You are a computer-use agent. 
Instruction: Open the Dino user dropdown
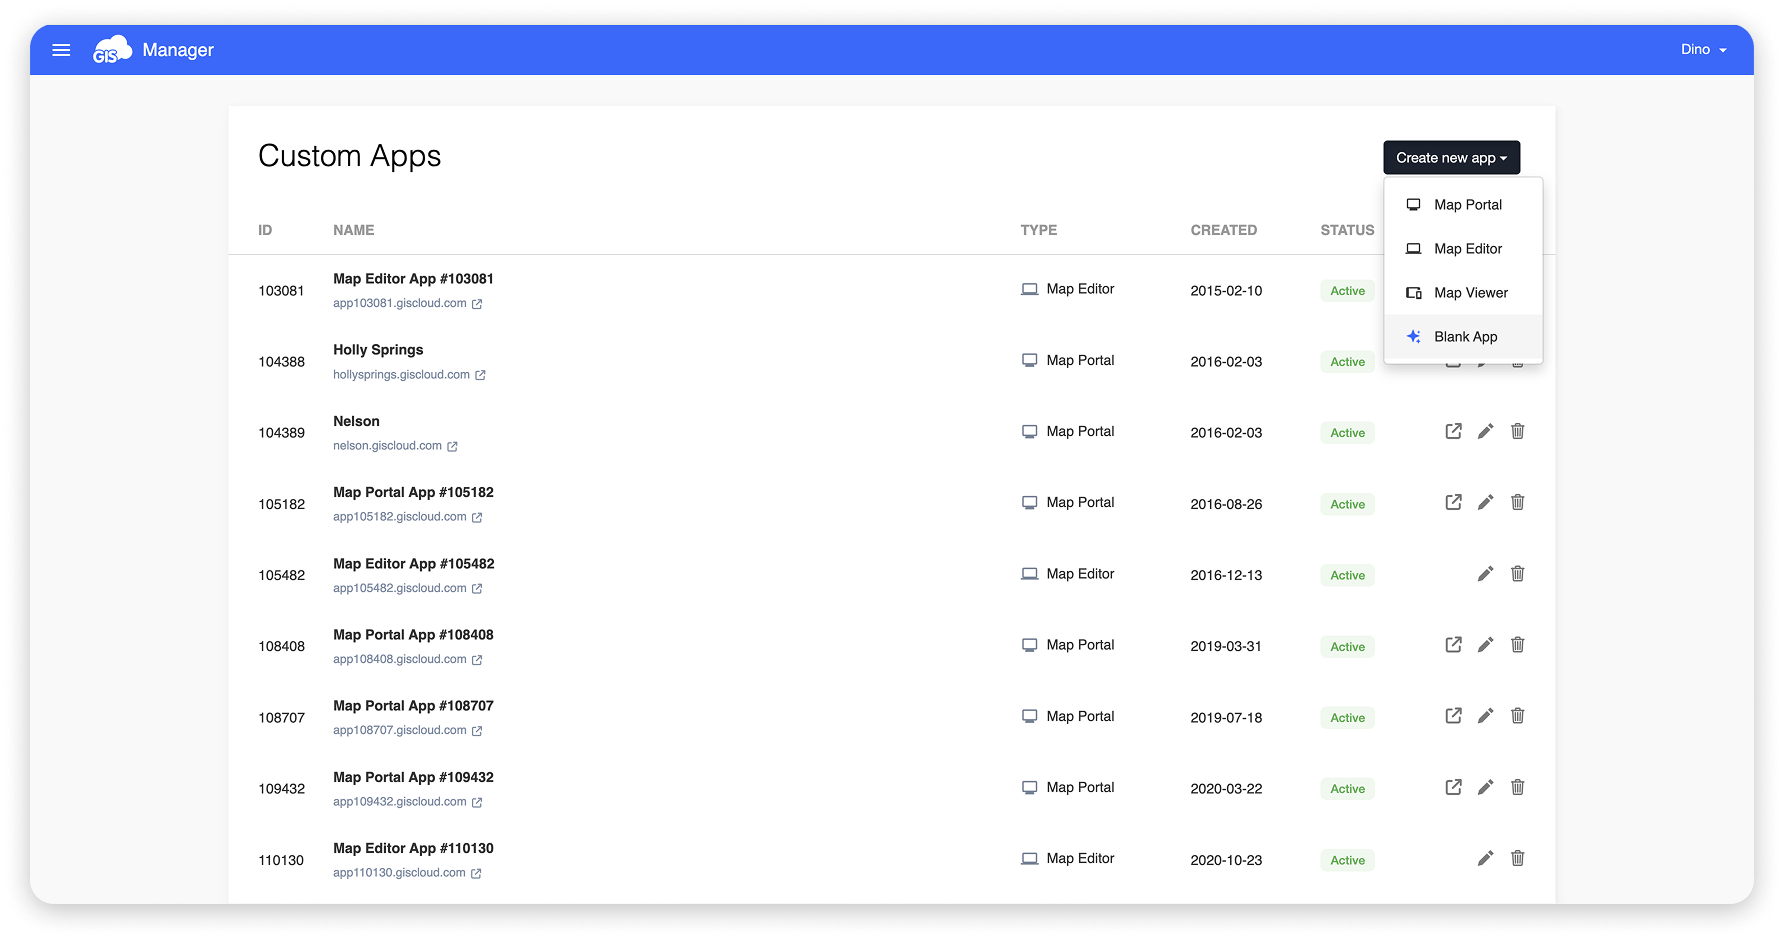click(1703, 49)
